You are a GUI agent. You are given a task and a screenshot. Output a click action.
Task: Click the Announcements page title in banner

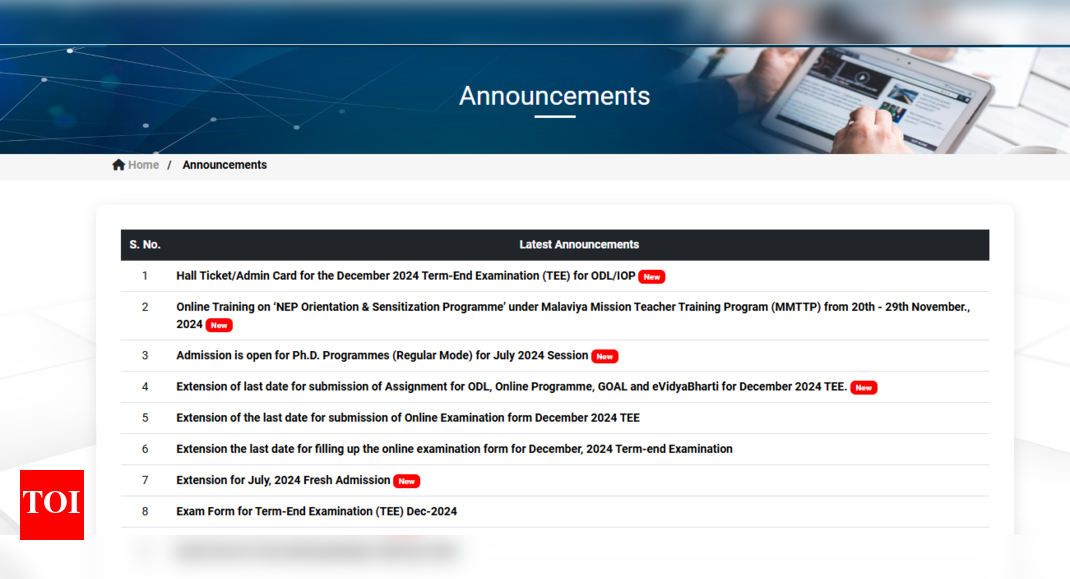pyautogui.click(x=555, y=96)
